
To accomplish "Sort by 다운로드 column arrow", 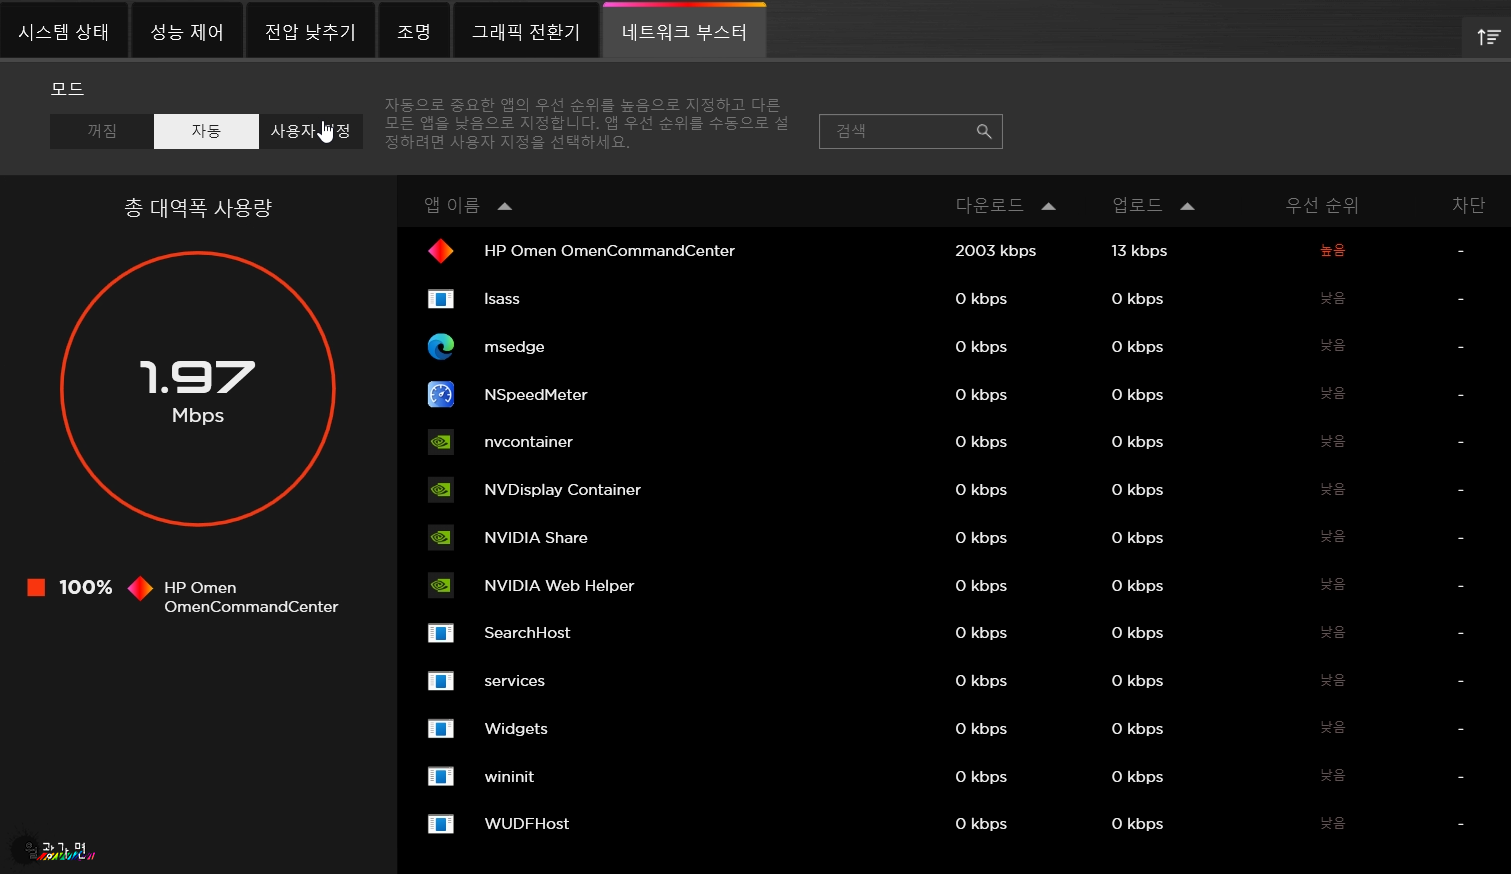I will [x=1048, y=206].
